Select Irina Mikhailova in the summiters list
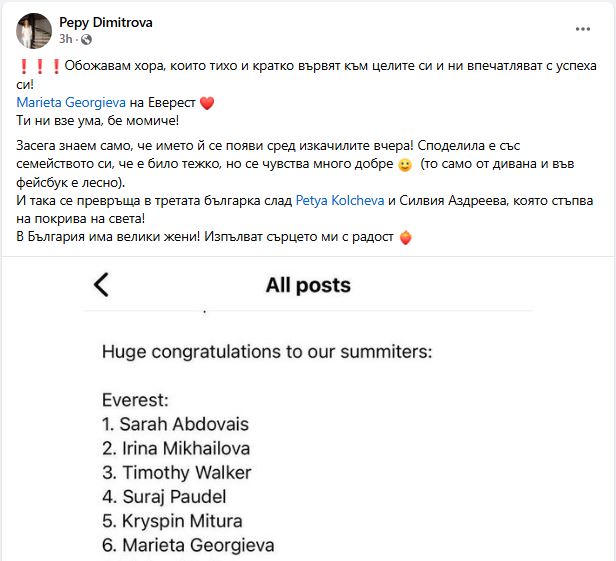 click(176, 448)
